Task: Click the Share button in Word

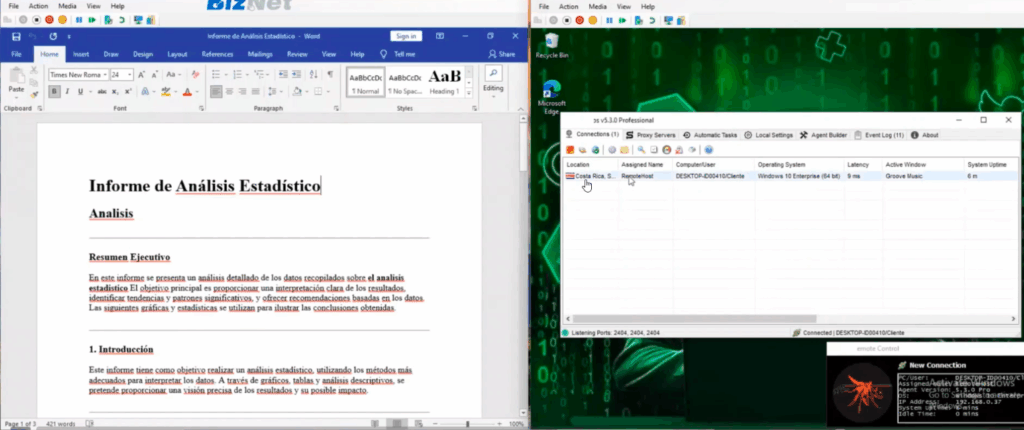Action: [502, 54]
